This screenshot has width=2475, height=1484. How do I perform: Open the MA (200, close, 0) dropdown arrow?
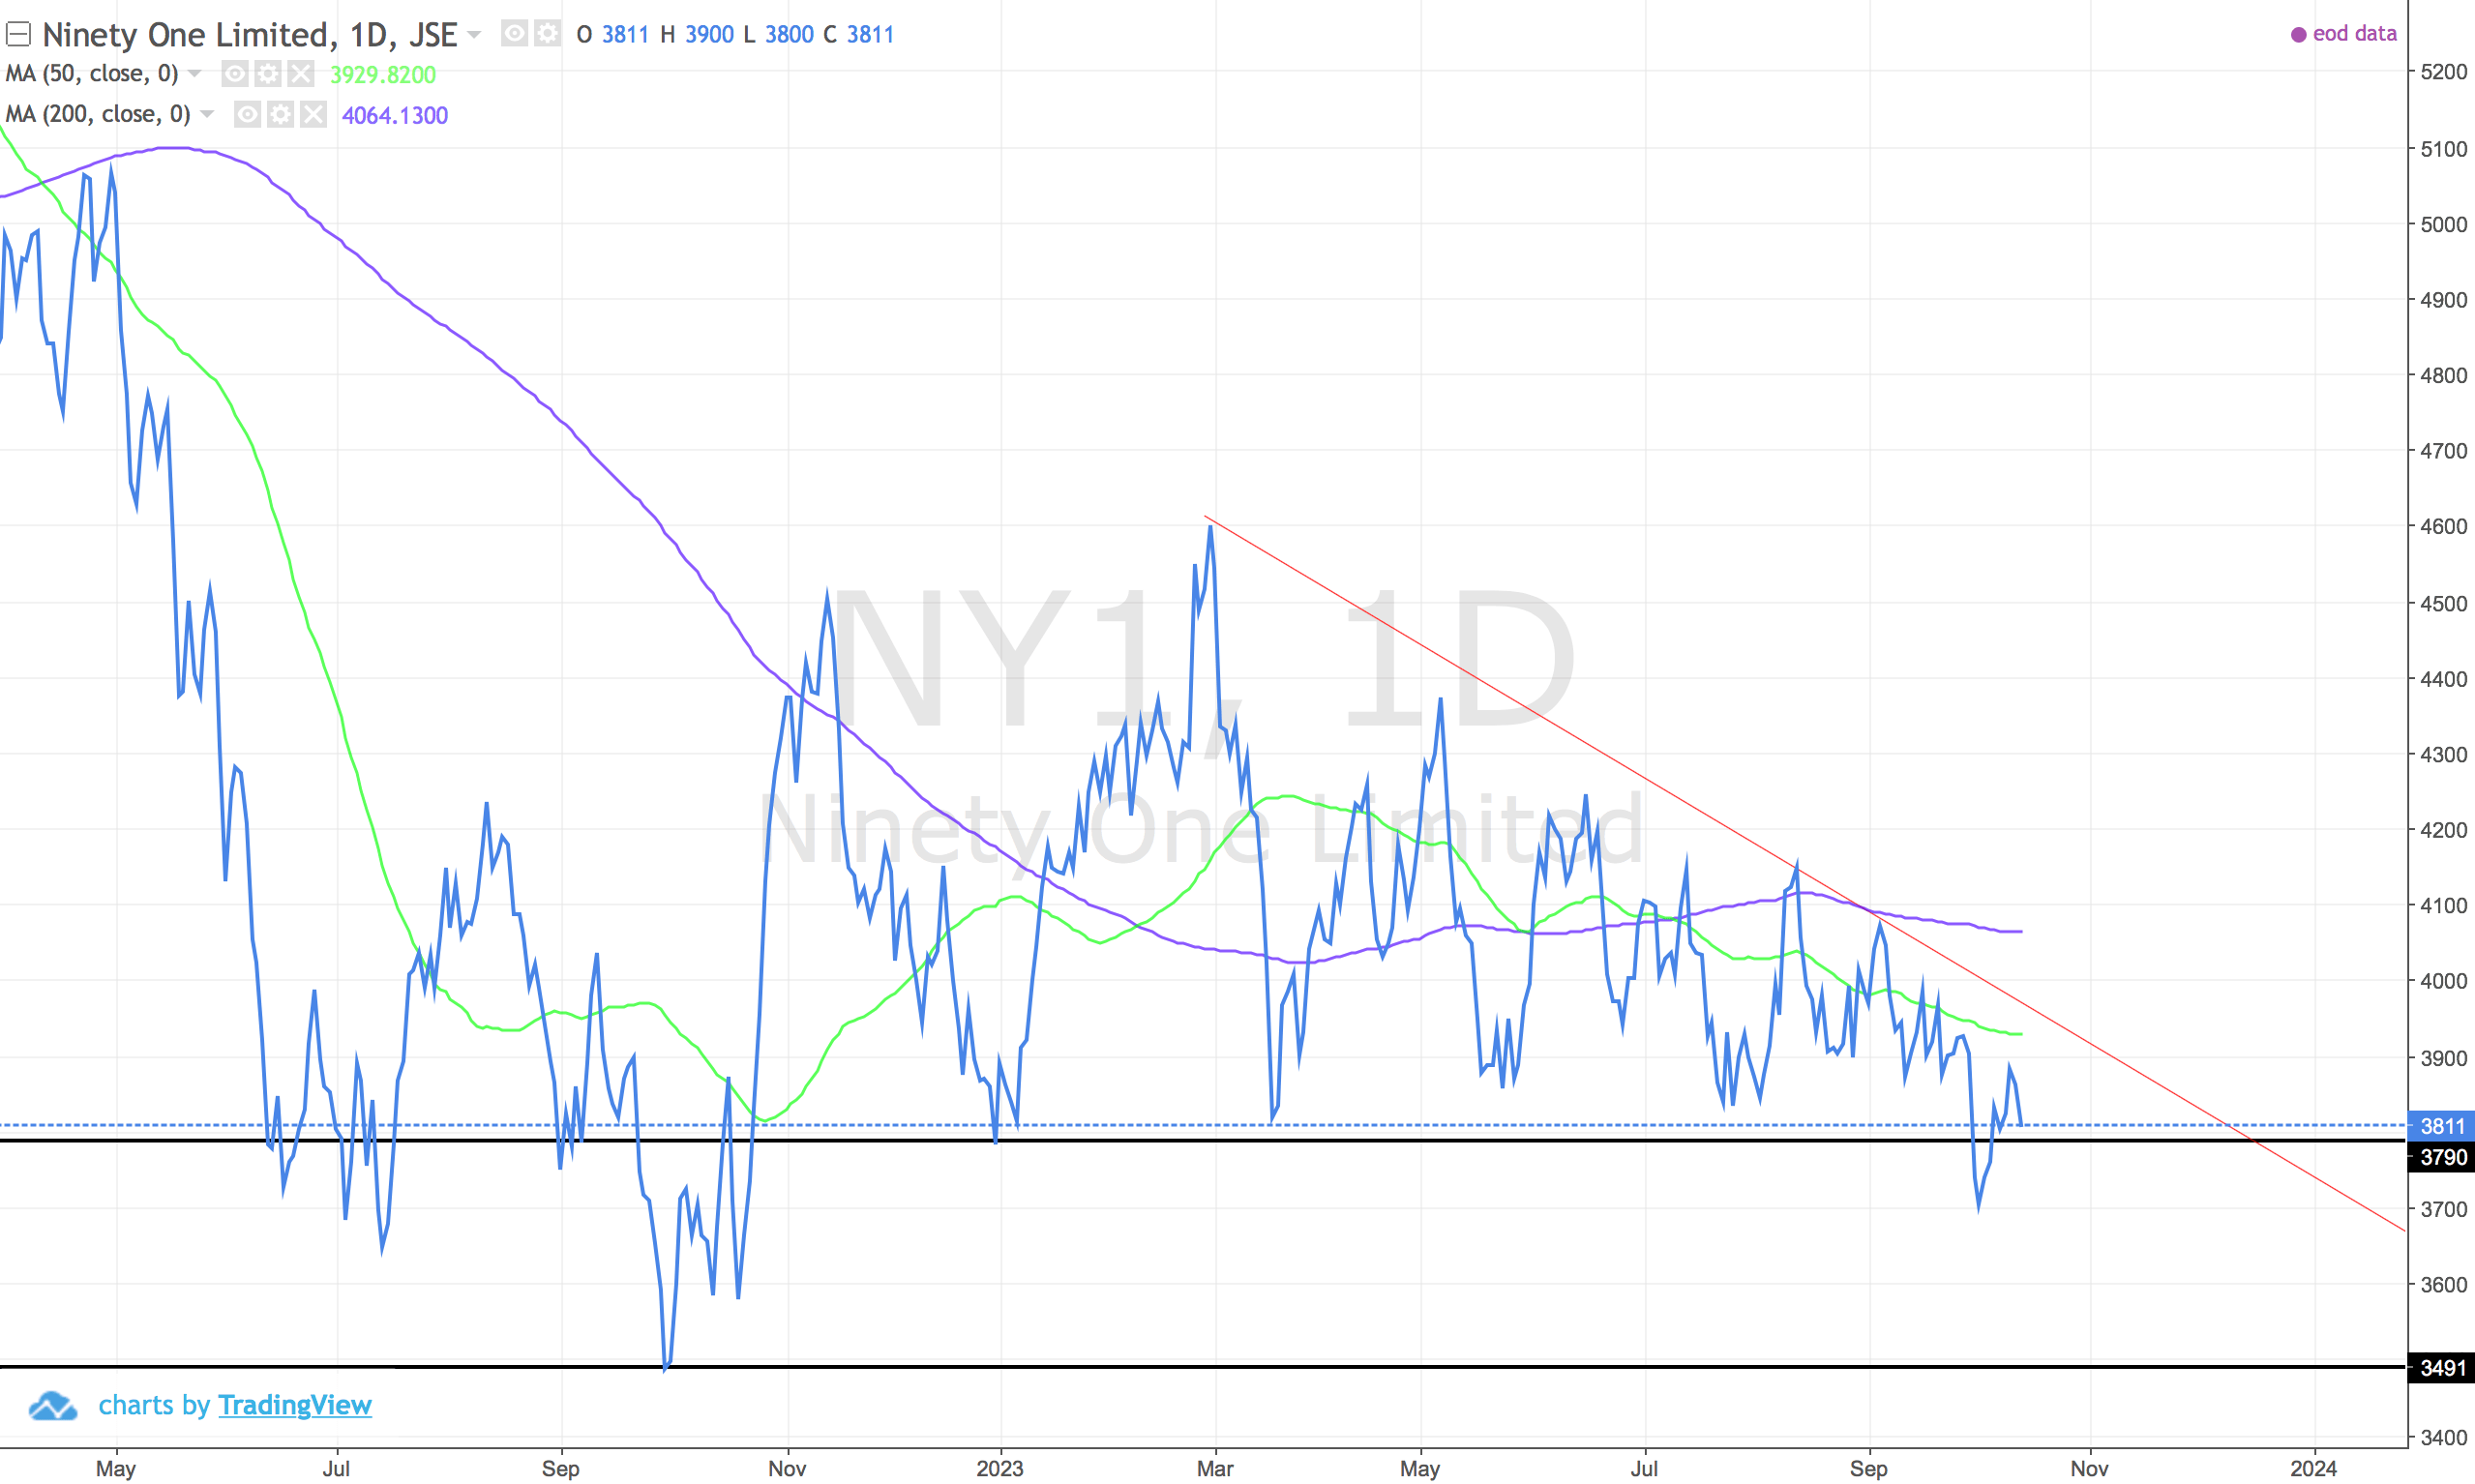tap(207, 114)
